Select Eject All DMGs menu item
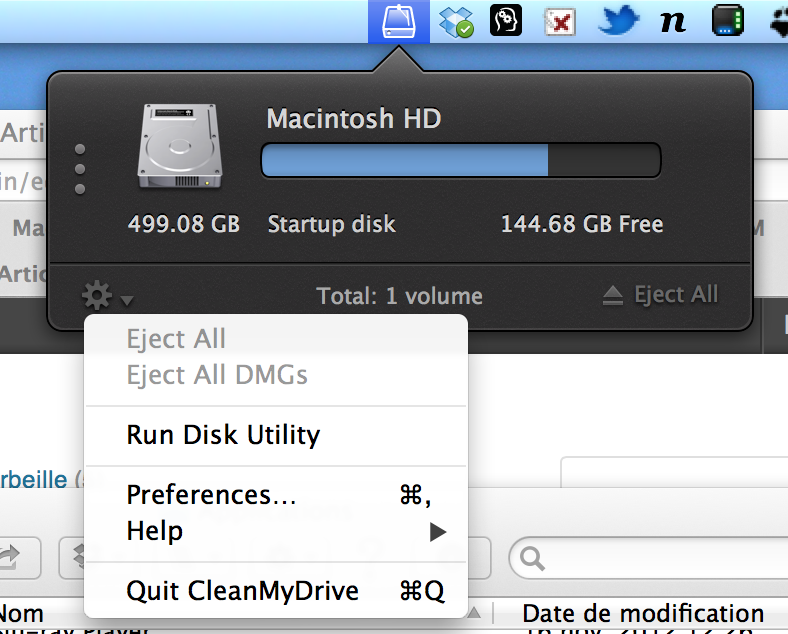 click(216, 375)
